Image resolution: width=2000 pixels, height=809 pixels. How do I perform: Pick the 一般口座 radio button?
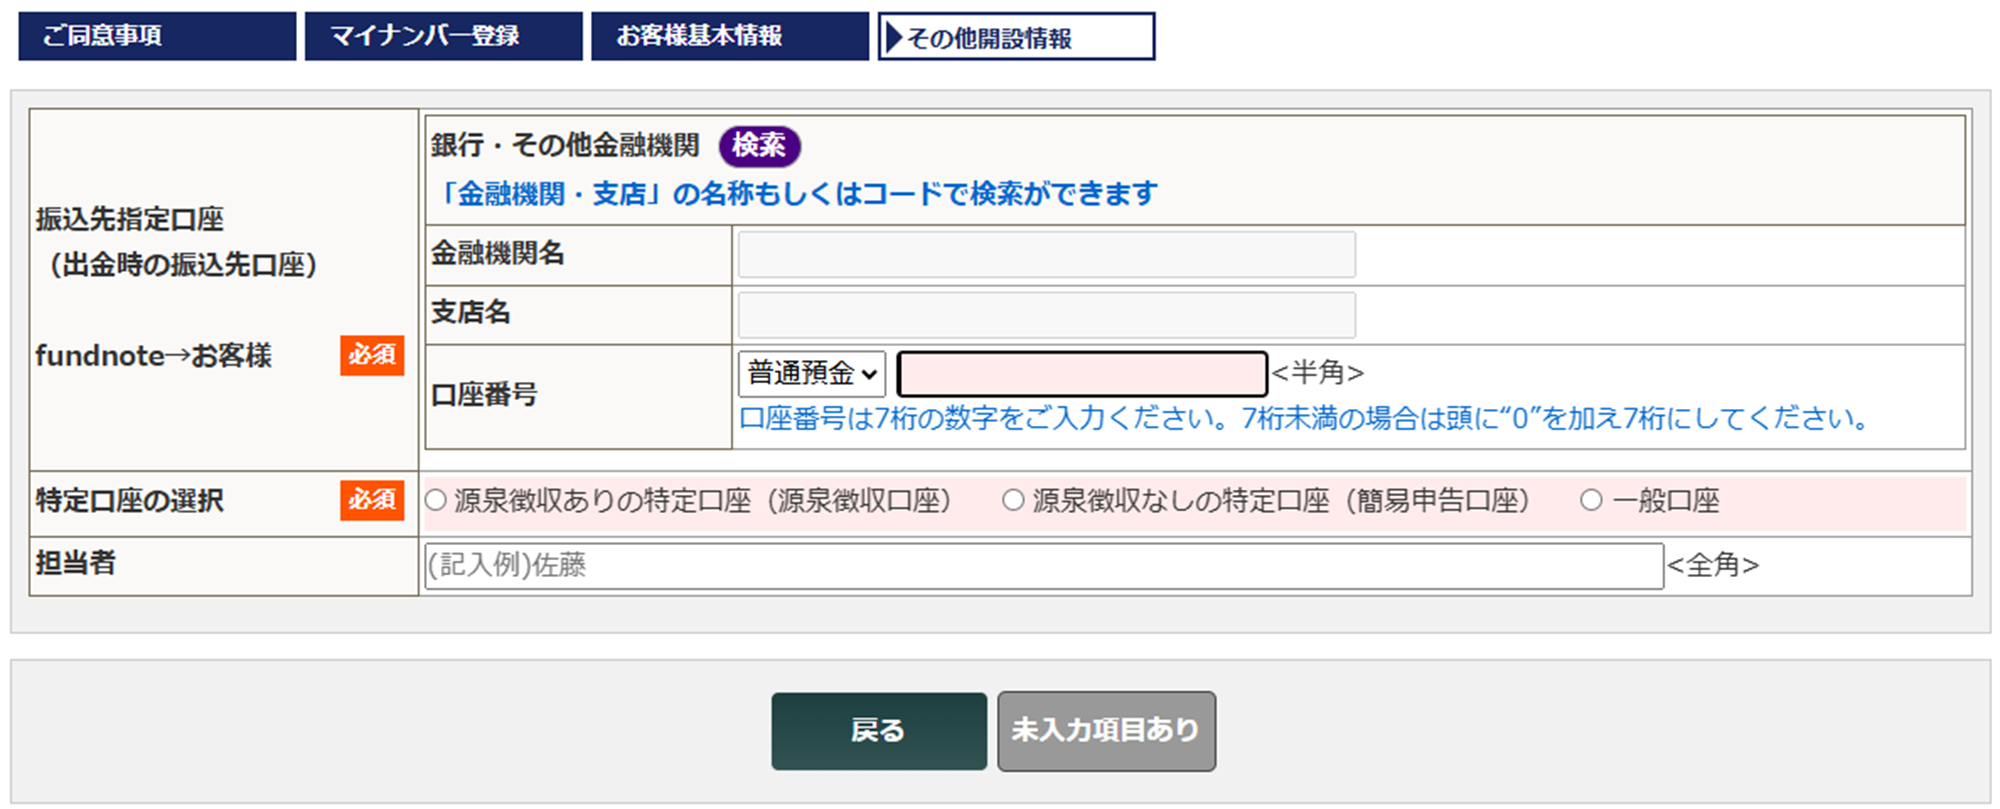click(1591, 500)
